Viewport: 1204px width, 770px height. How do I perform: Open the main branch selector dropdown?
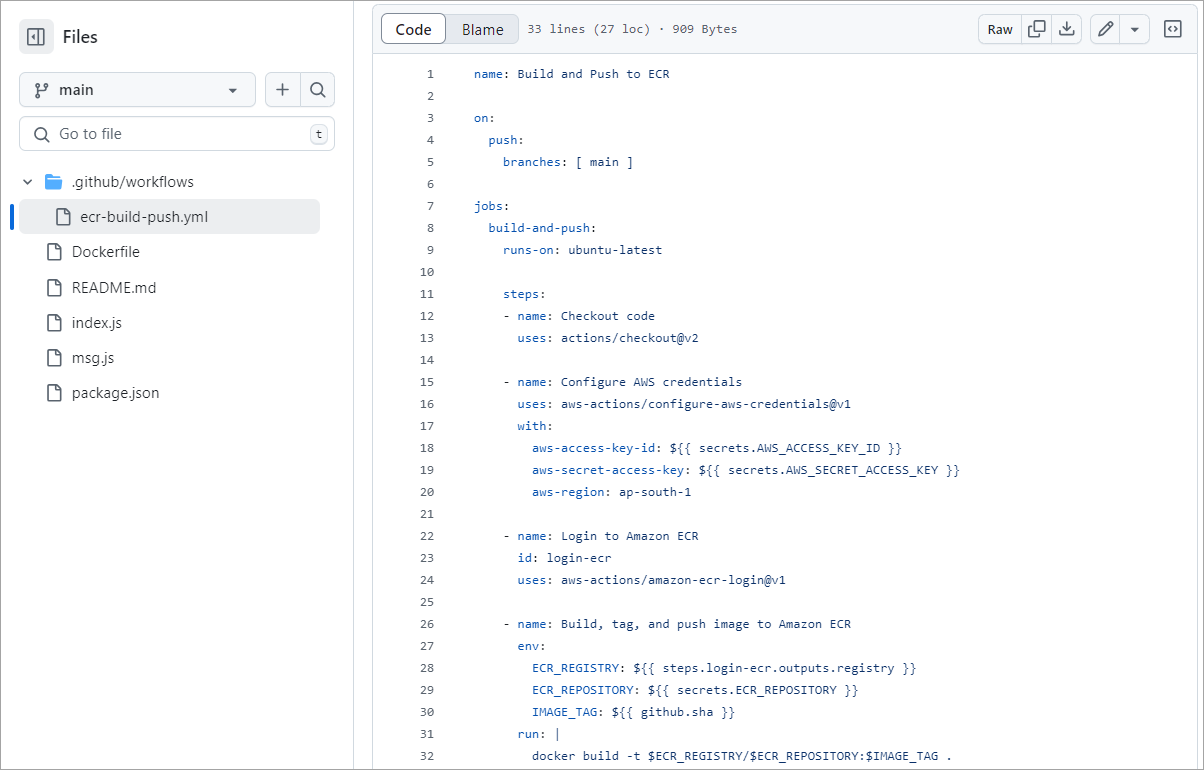136,89
